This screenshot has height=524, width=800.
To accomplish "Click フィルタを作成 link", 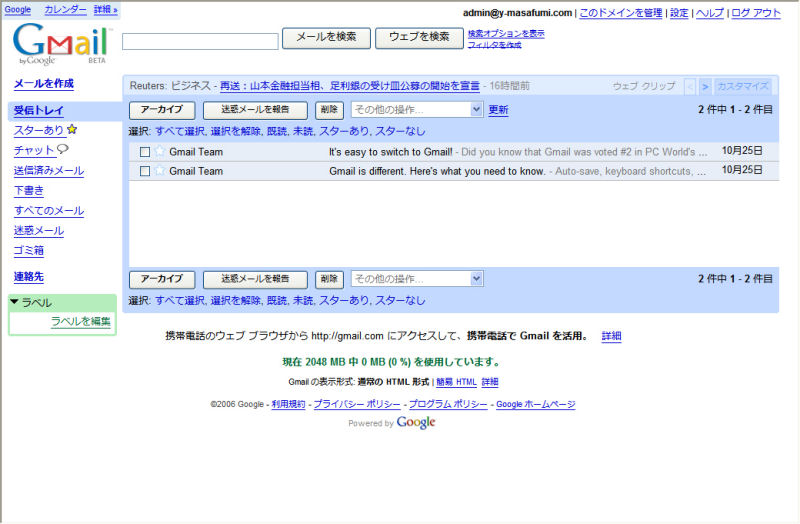I will click(494, 45).
